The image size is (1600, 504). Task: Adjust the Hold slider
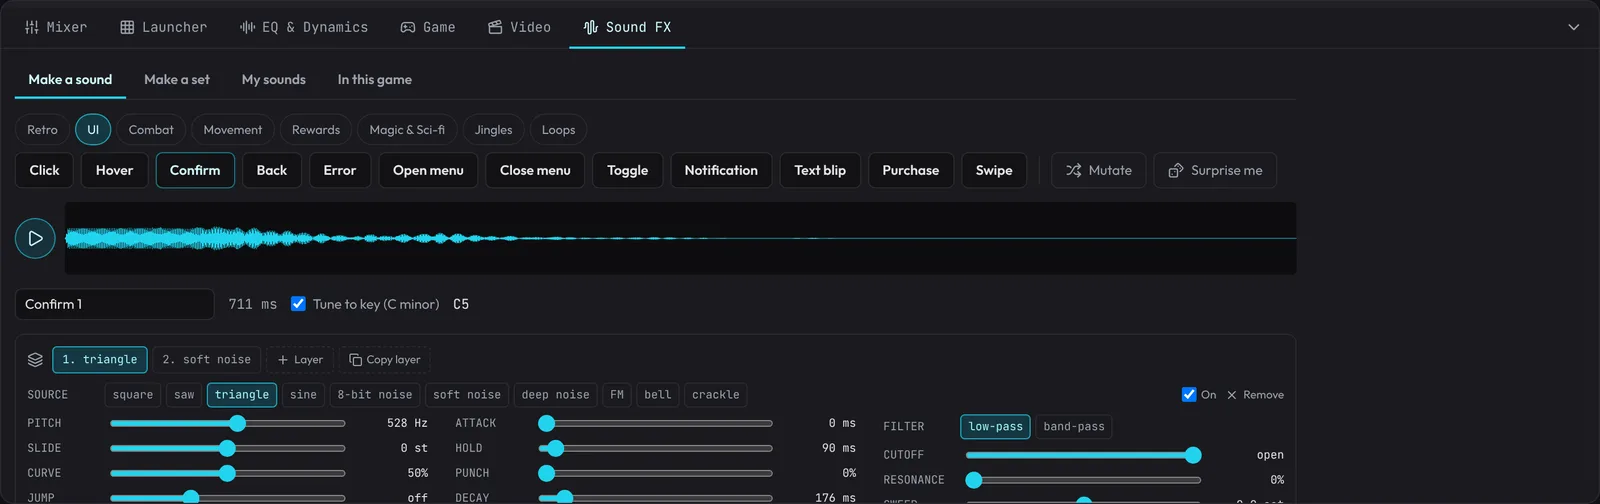[x=655, y=448]
